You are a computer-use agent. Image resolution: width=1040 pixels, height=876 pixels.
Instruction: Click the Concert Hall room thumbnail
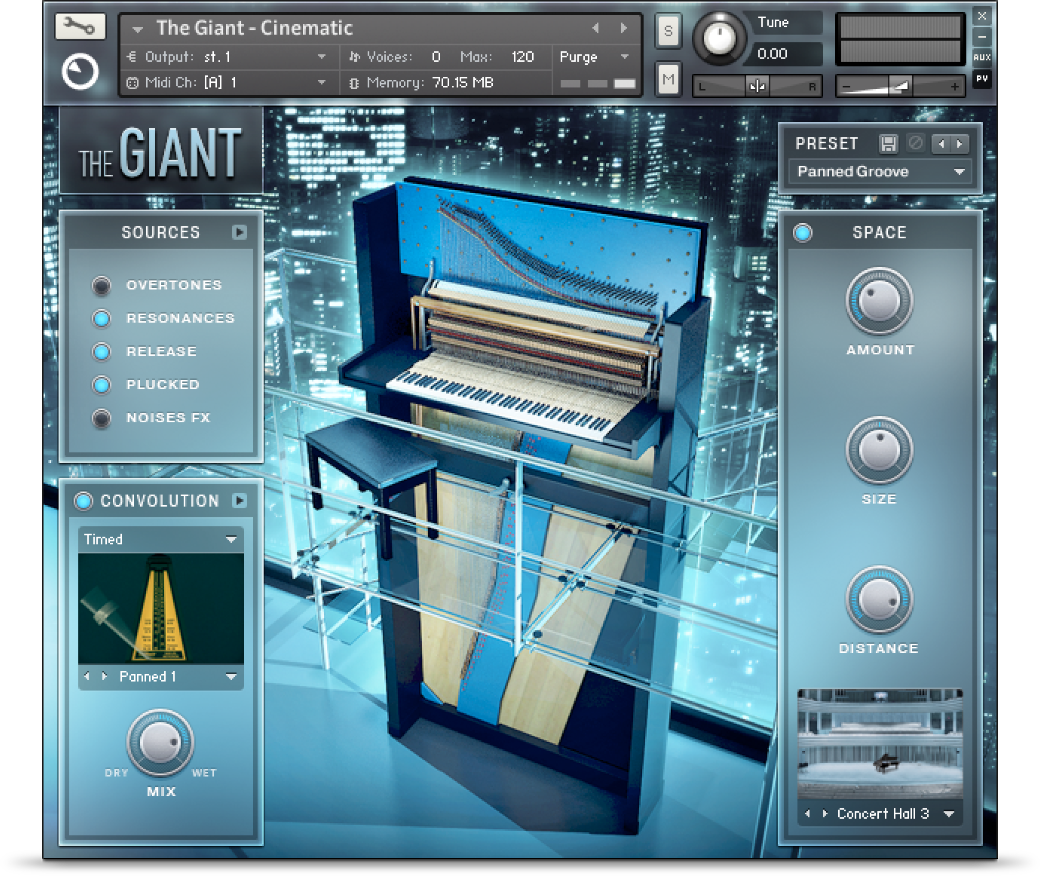(879, 744)
